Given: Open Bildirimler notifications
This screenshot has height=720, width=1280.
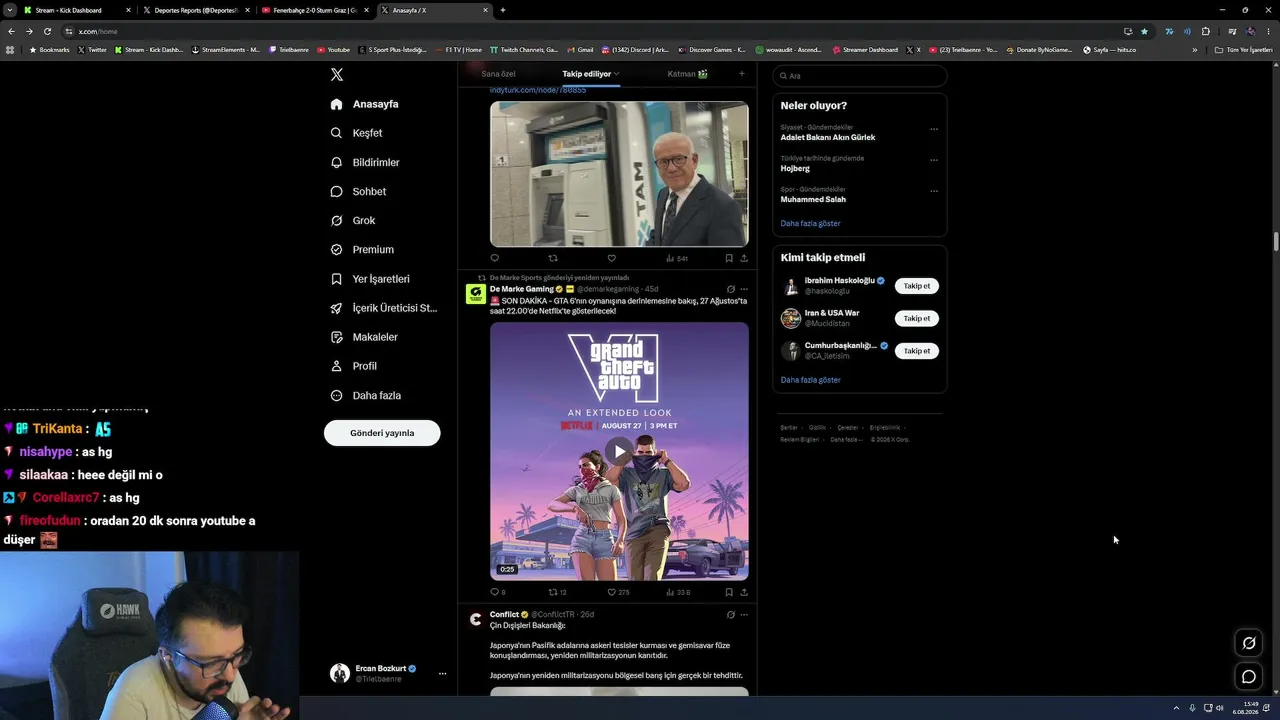Looking at the screenshot, I should pos(365,162).
